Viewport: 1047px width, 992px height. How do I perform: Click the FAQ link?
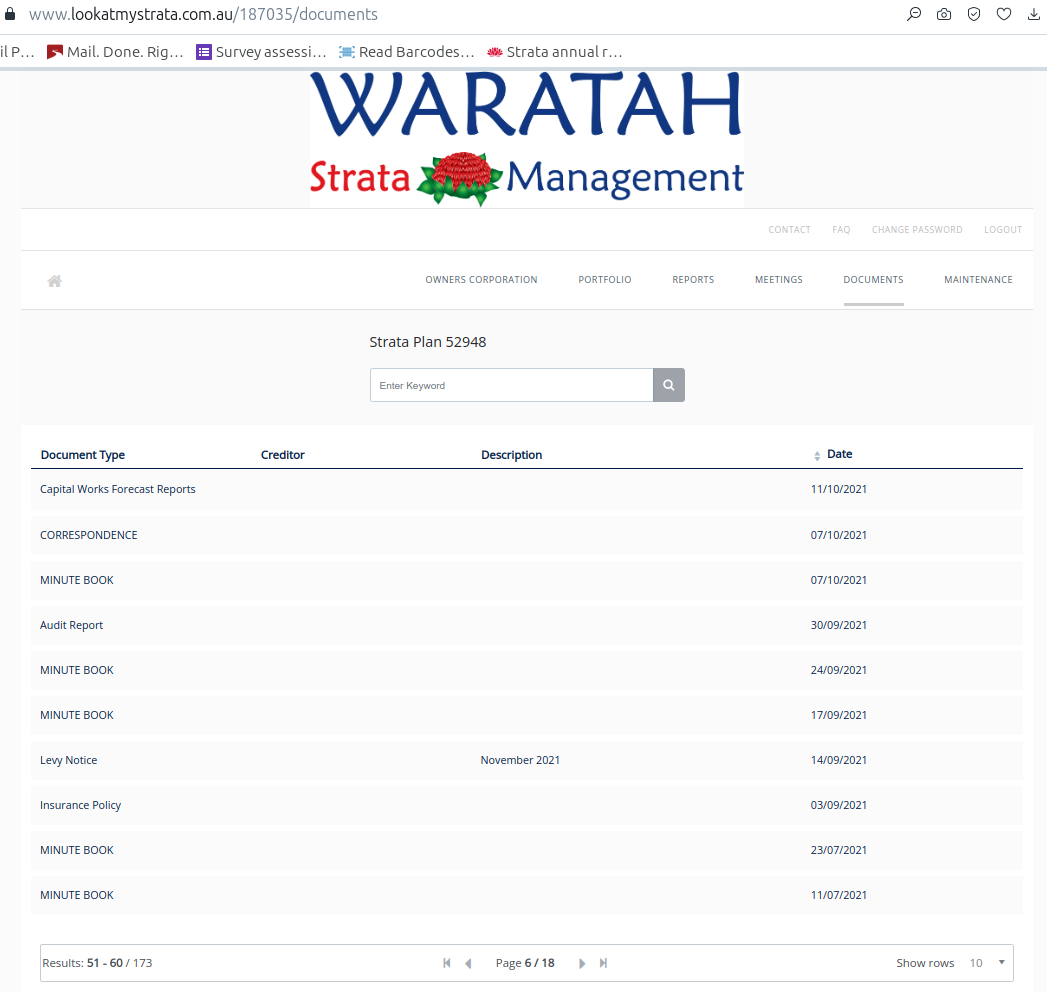click(x=841, y=230)
